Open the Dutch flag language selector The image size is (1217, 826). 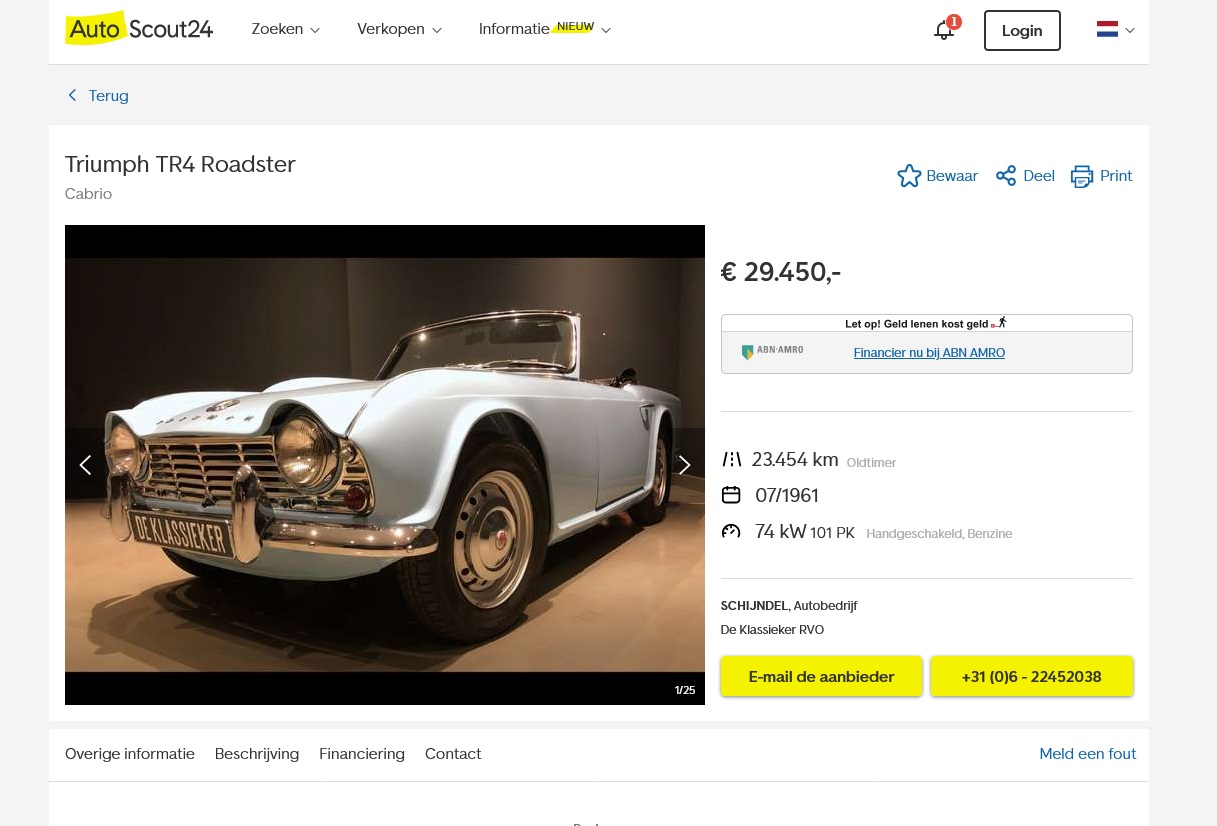point(1115,30)
